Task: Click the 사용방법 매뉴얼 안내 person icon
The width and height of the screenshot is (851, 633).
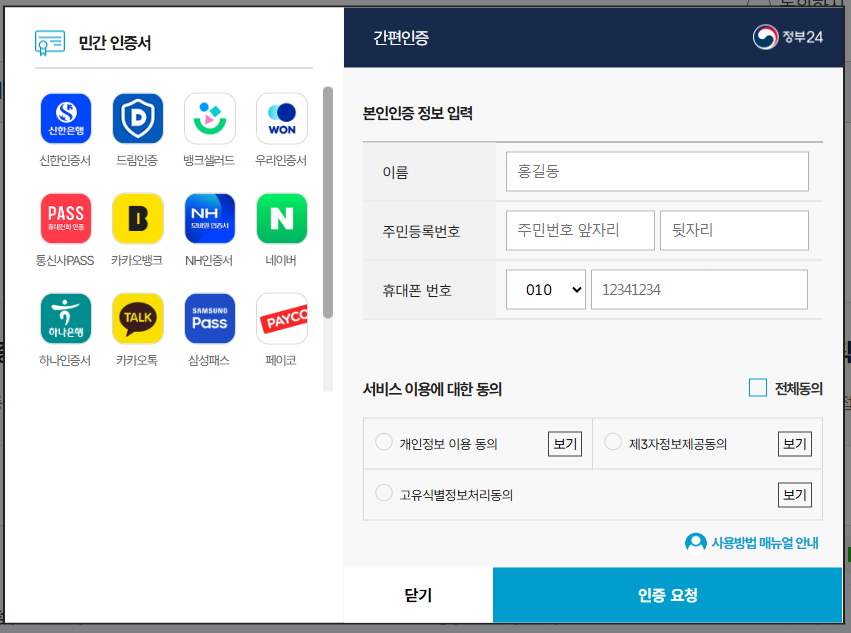Action: (696, 542)
